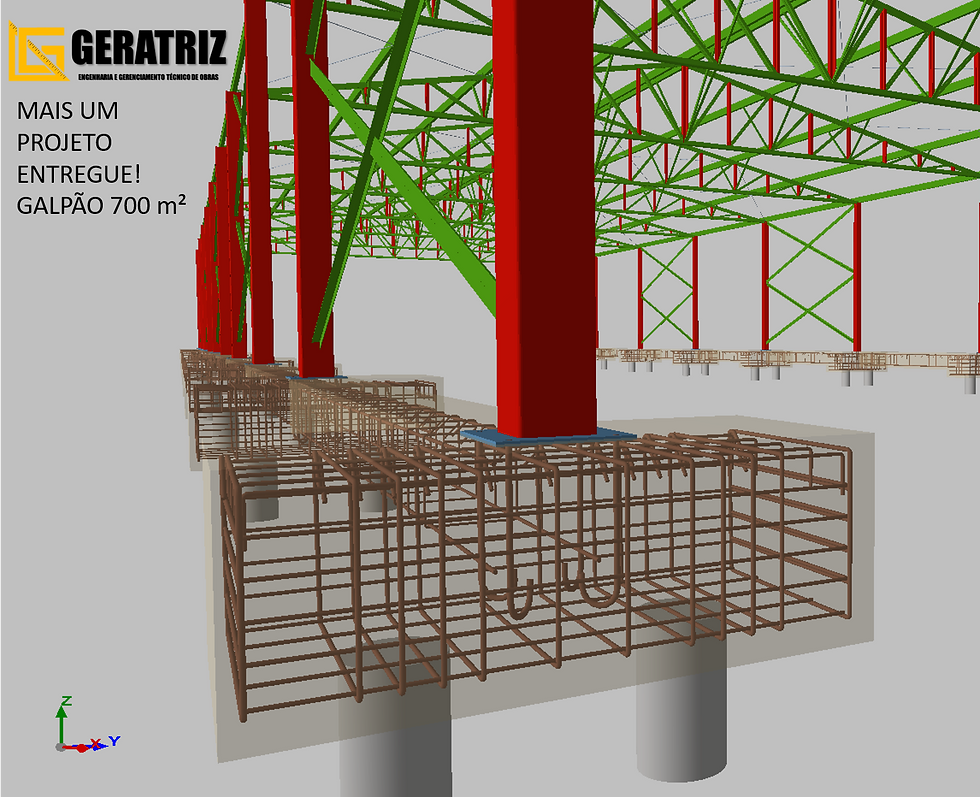Viewport: 980px width, 797px height.
Task: Click the 'PROJETO' text line
Action: pos(64,143)
